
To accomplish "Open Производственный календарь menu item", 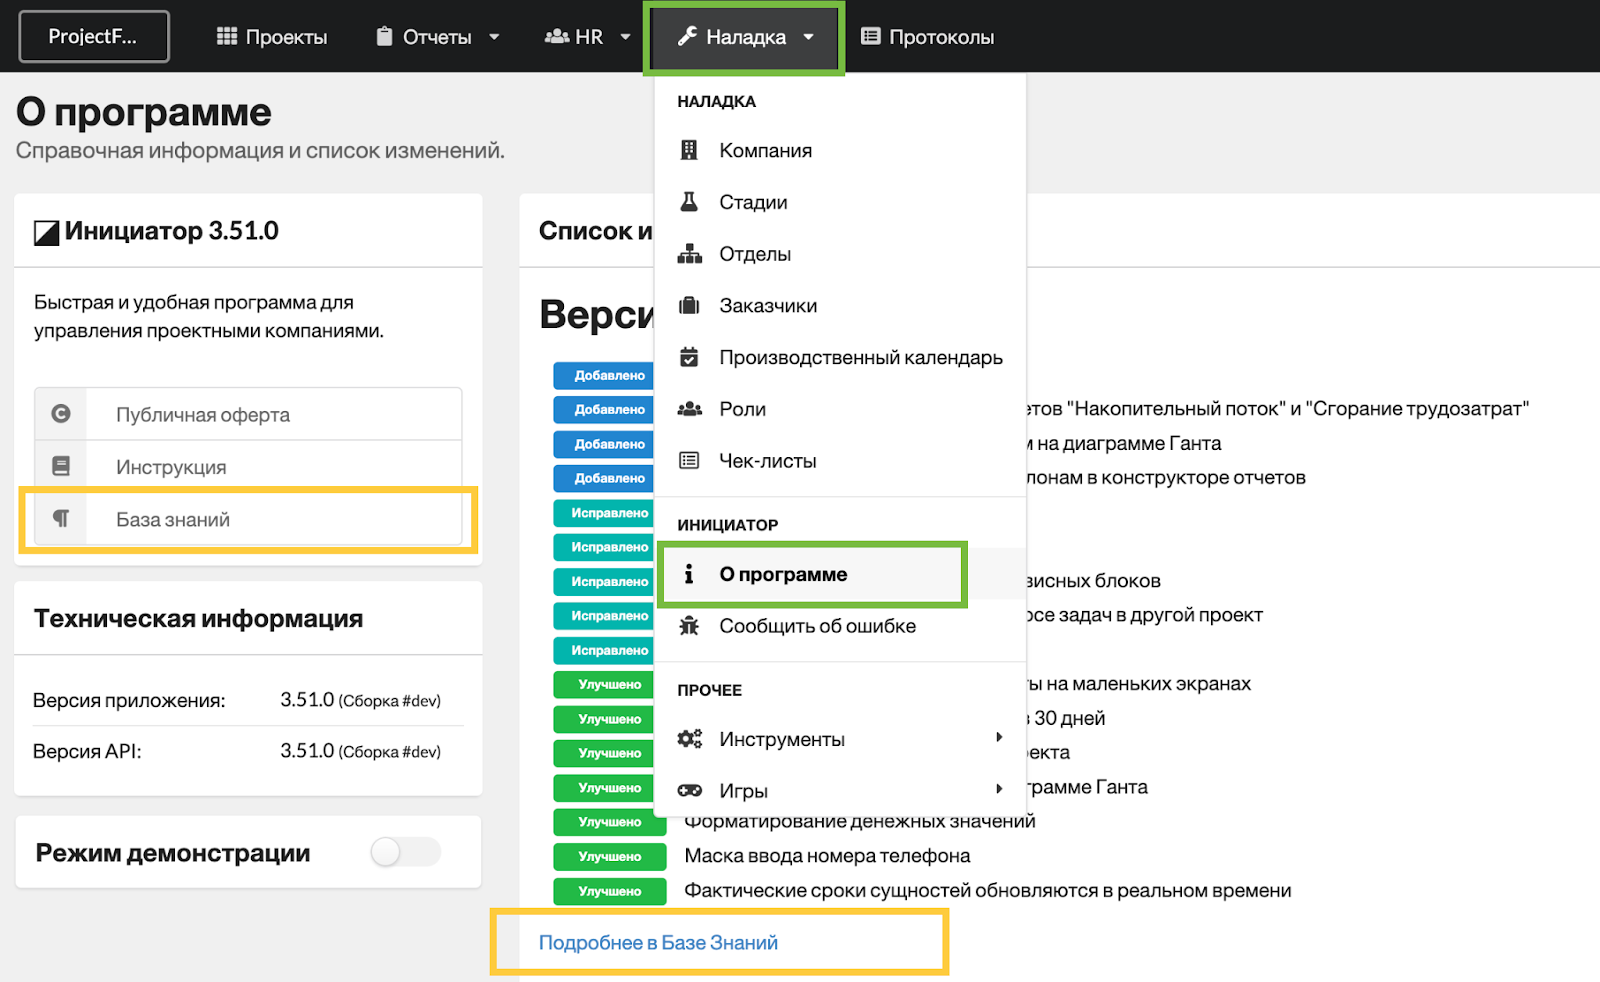I will (x=840, y=357).
